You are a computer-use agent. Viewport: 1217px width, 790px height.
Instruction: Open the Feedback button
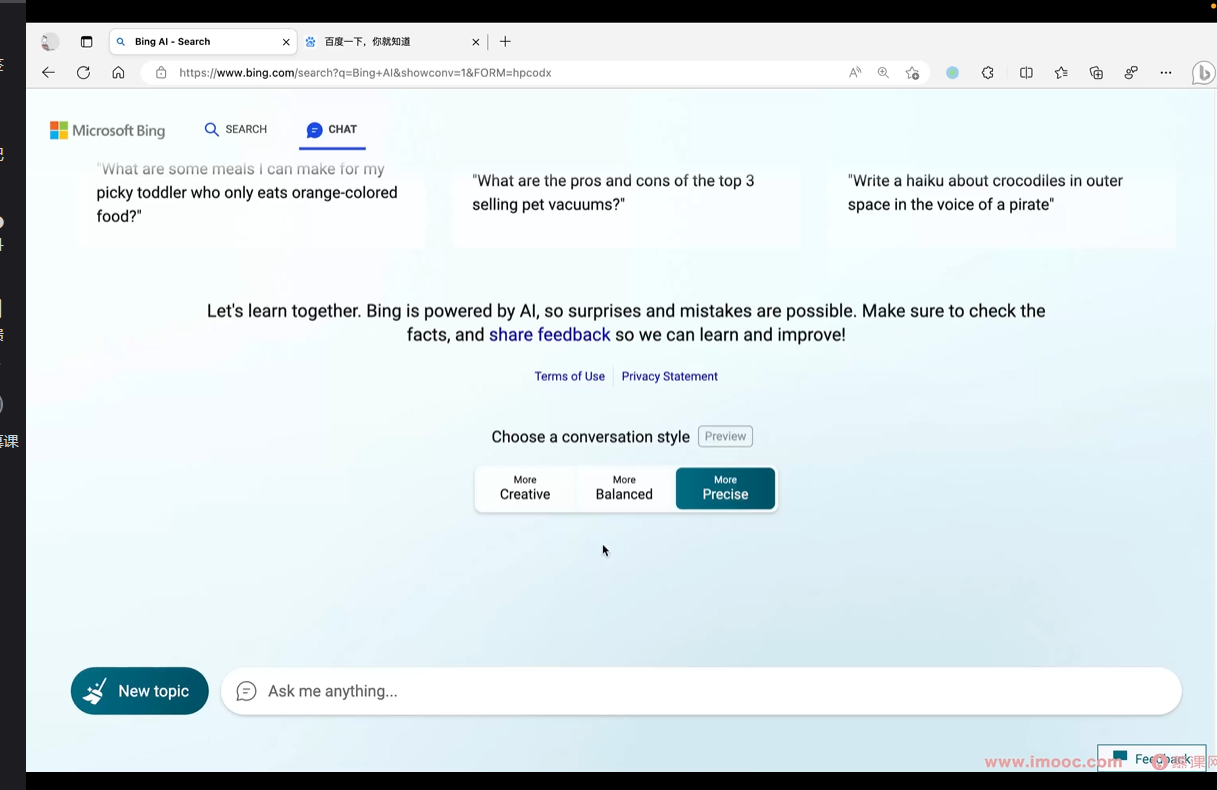[x=1151, y=758]
